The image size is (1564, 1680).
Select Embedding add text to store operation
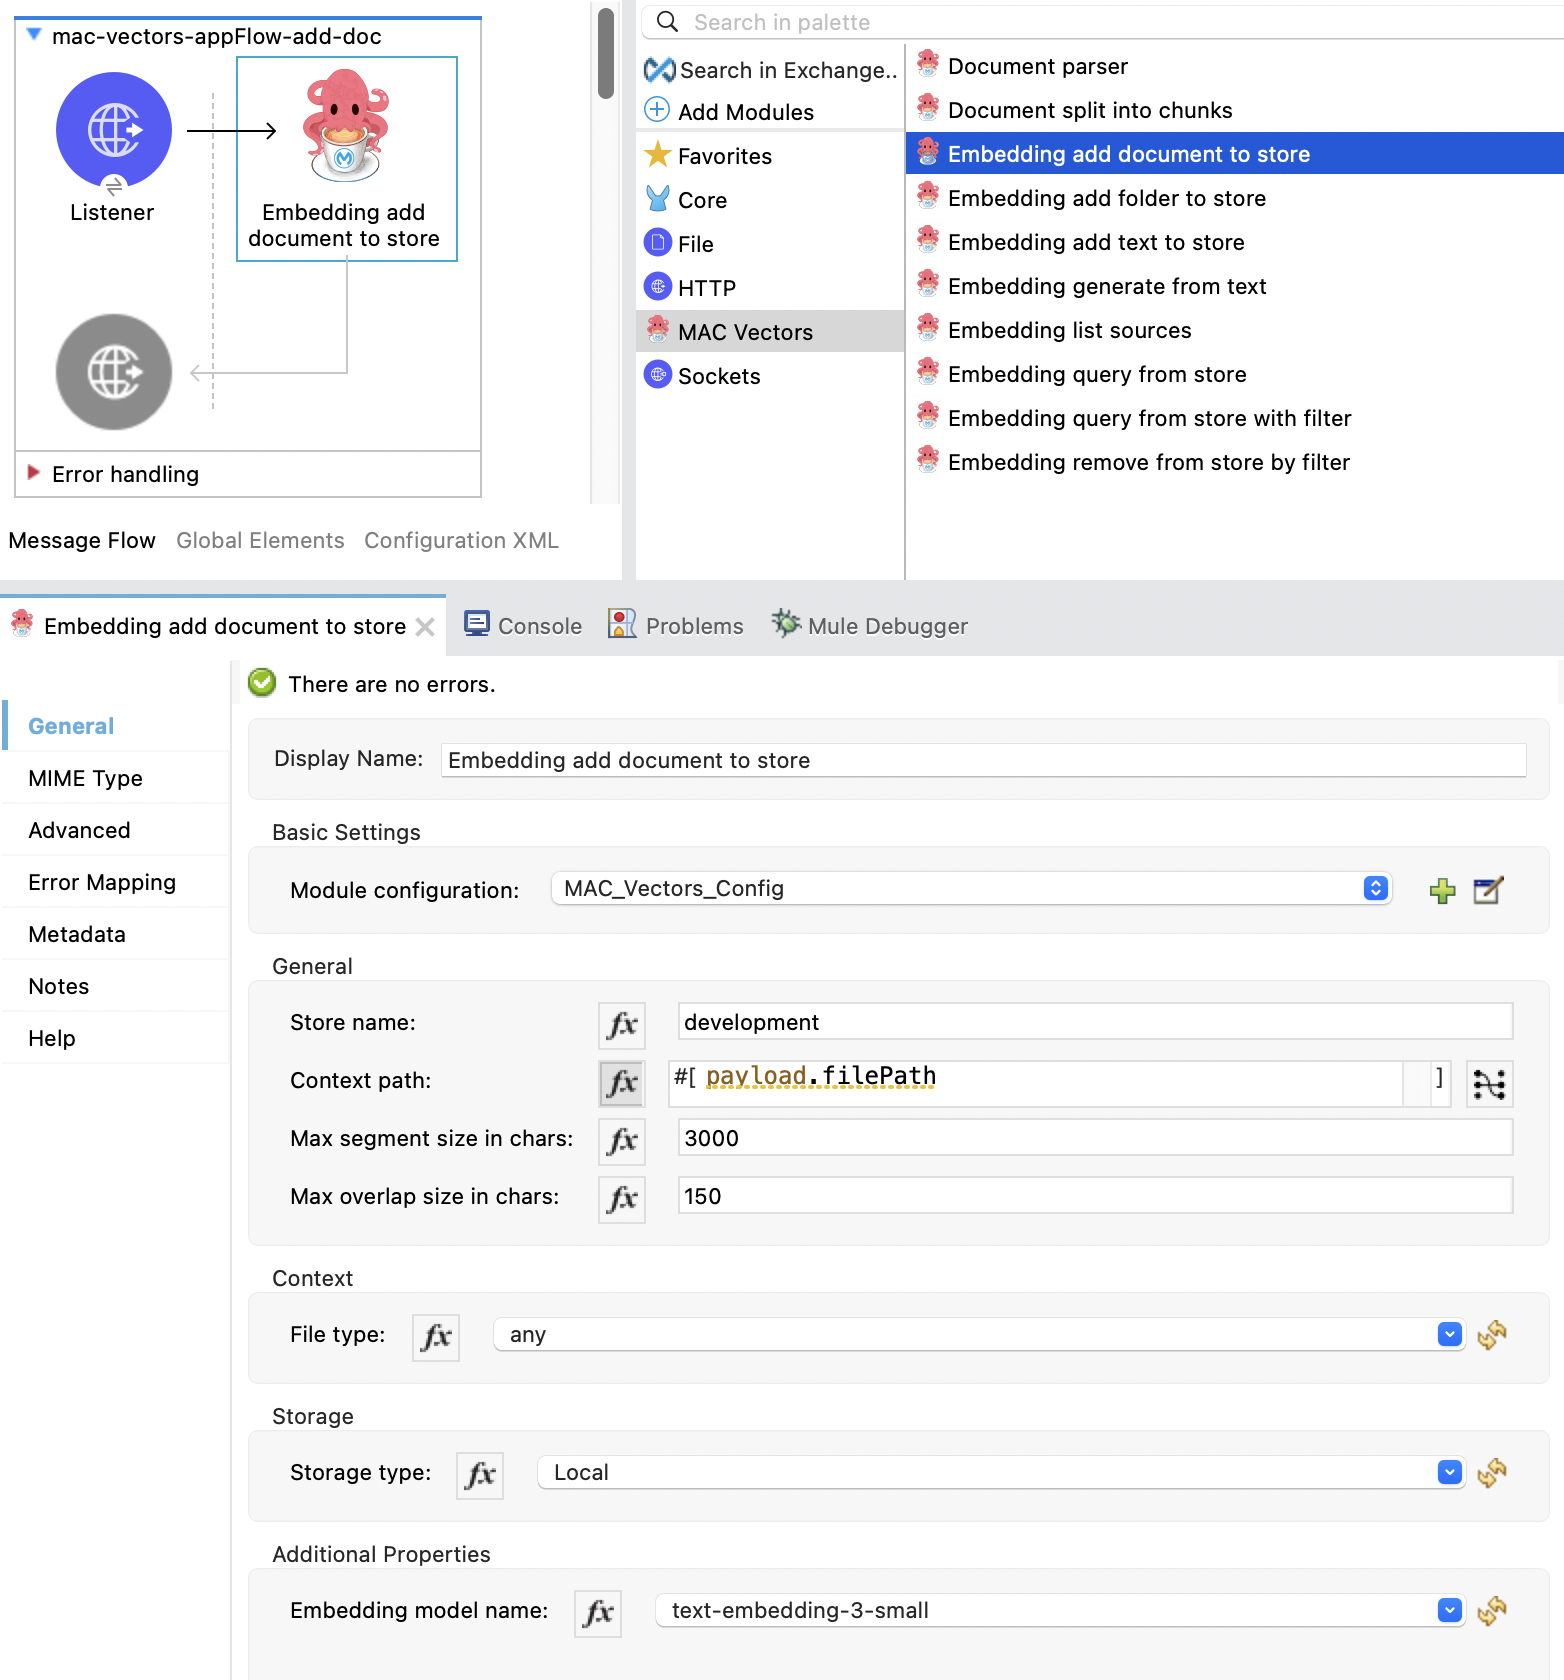click(1080, 242)
